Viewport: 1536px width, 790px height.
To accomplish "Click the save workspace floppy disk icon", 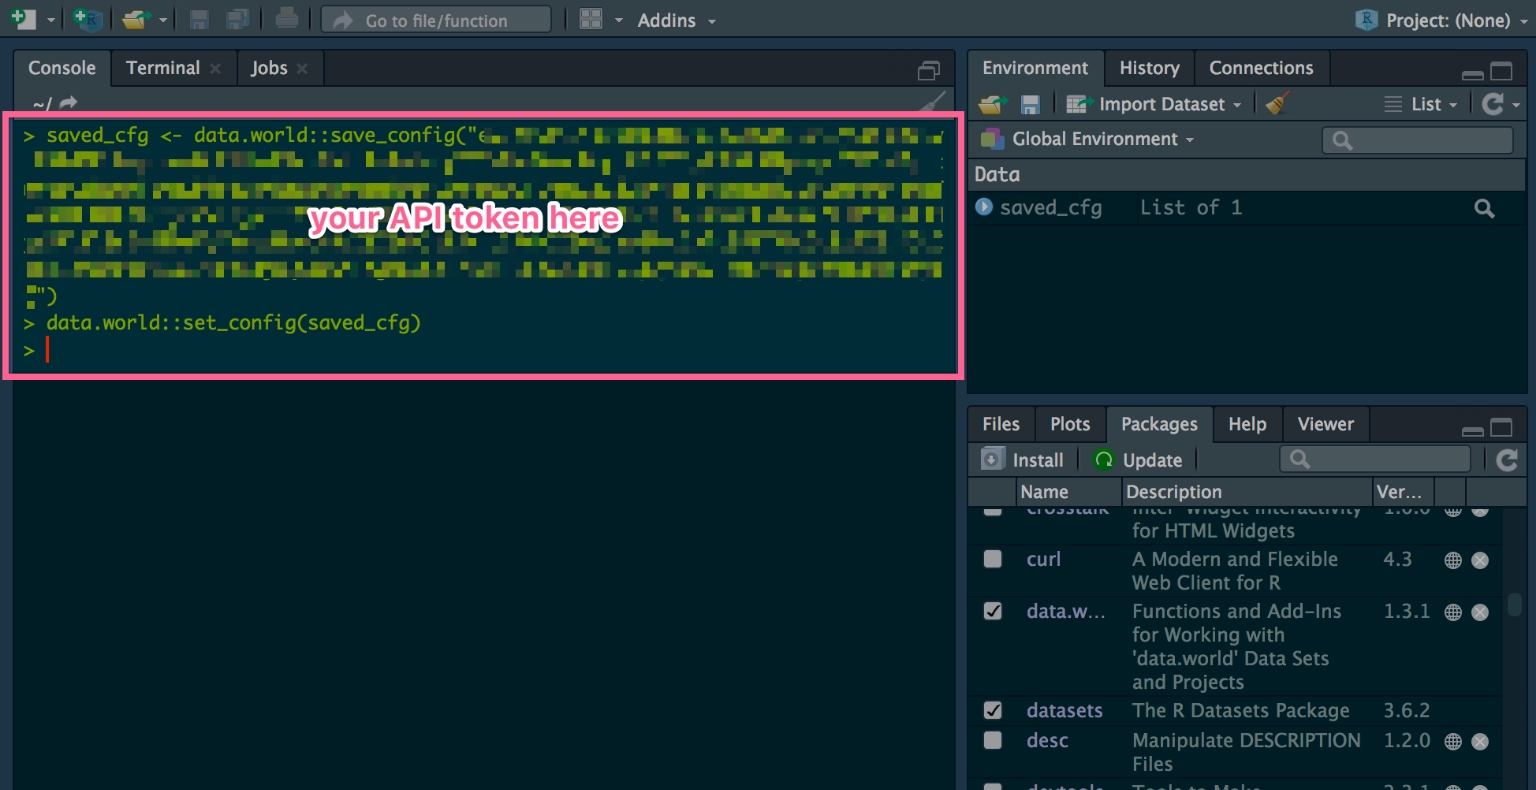I will (x=1030, y=104).
